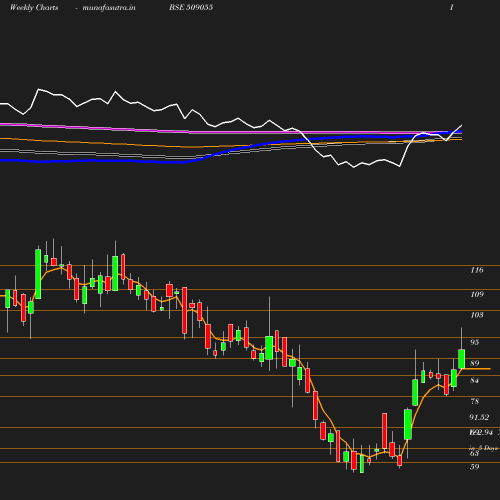Select the 89 price level label
The height and width of the screenshot is (500, 500).
(474, 363)
